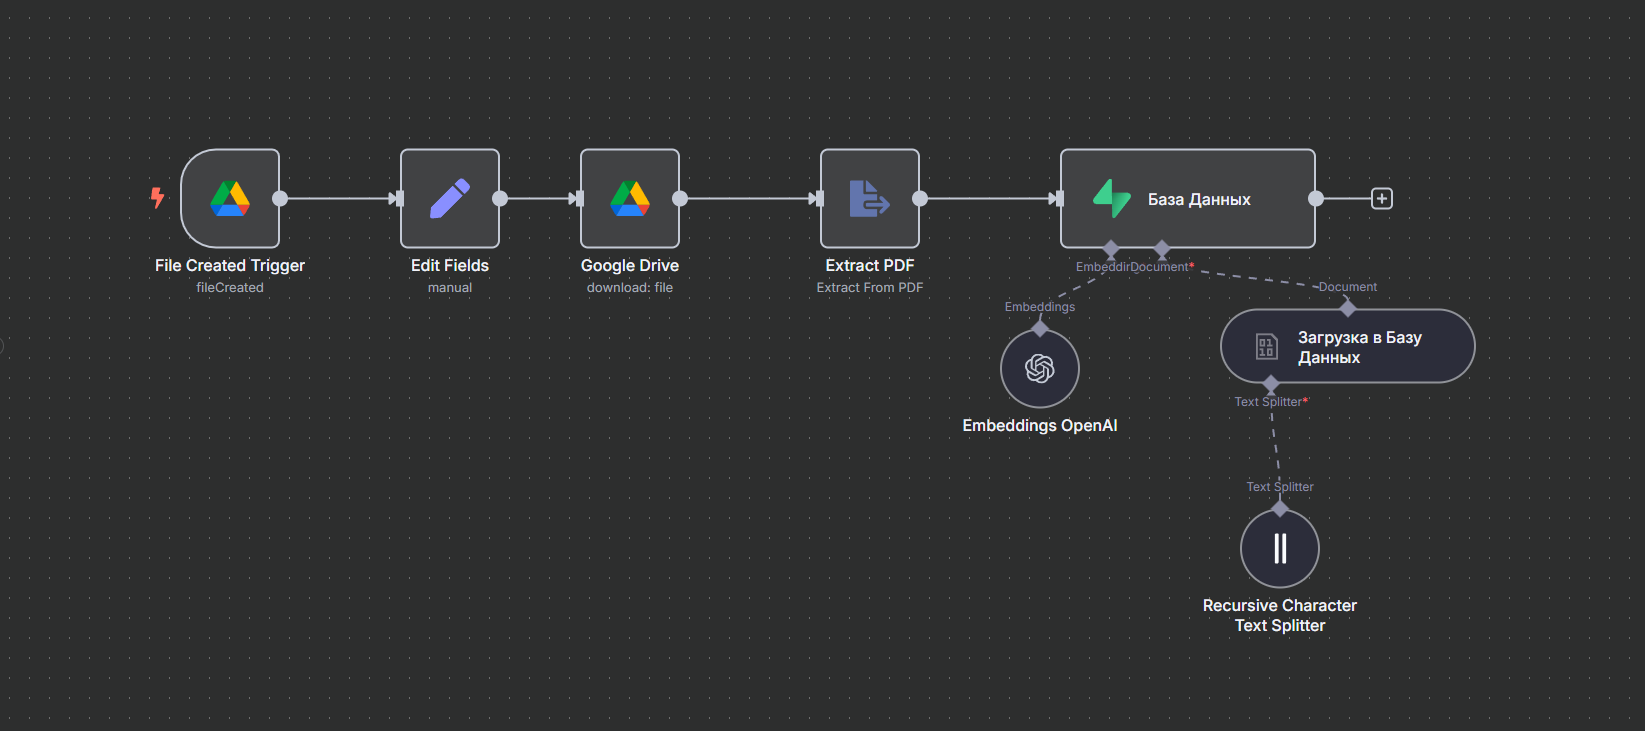Click the 'manual' subtitle under Edit Fields
This screenshot has width=1645, height=731.
coord(450,287)
